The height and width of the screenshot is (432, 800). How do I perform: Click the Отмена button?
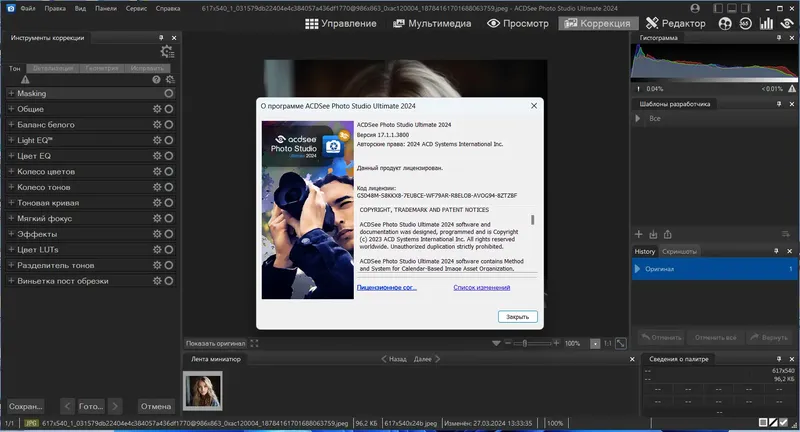(156, 406)
